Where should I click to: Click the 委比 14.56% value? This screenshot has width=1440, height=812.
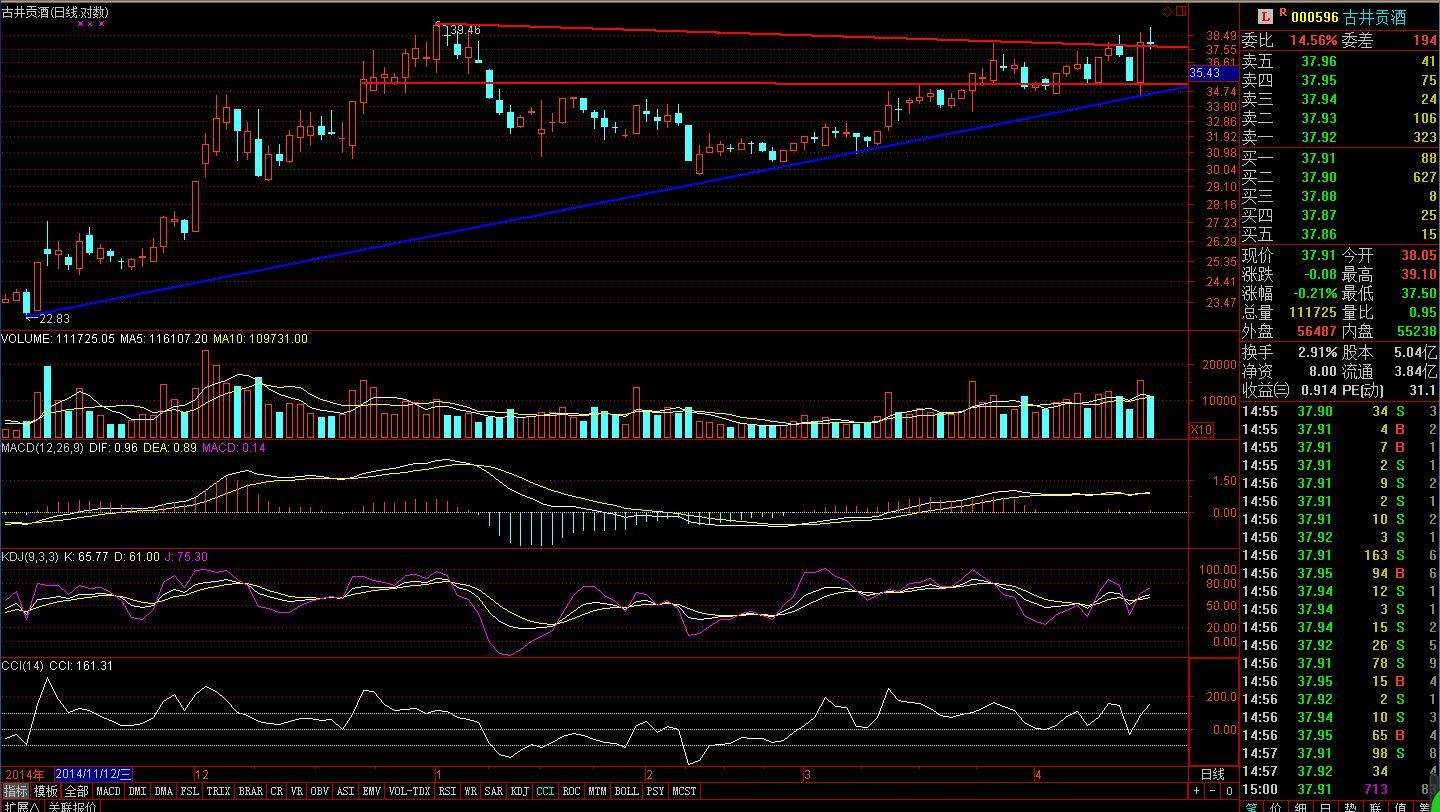[1312, 41]
